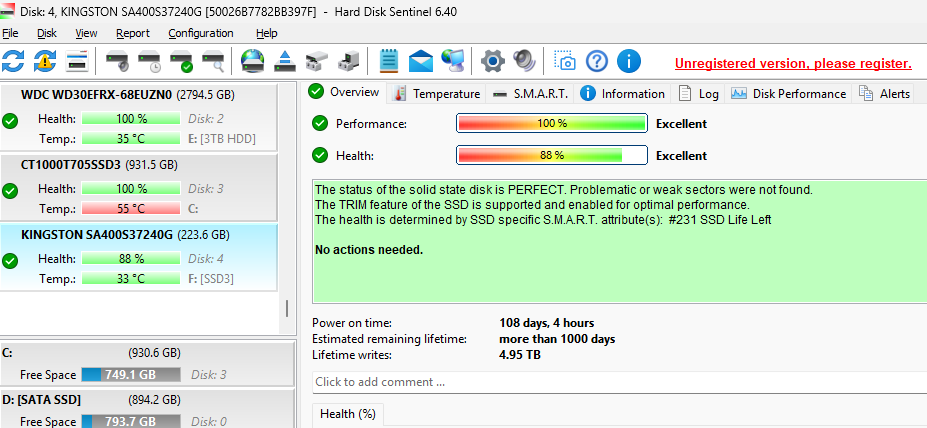The width and height of the screenshot is (927, 428).
Task: Click the E: [3TB HDD] drive label
Action: [x=222, y=139]
